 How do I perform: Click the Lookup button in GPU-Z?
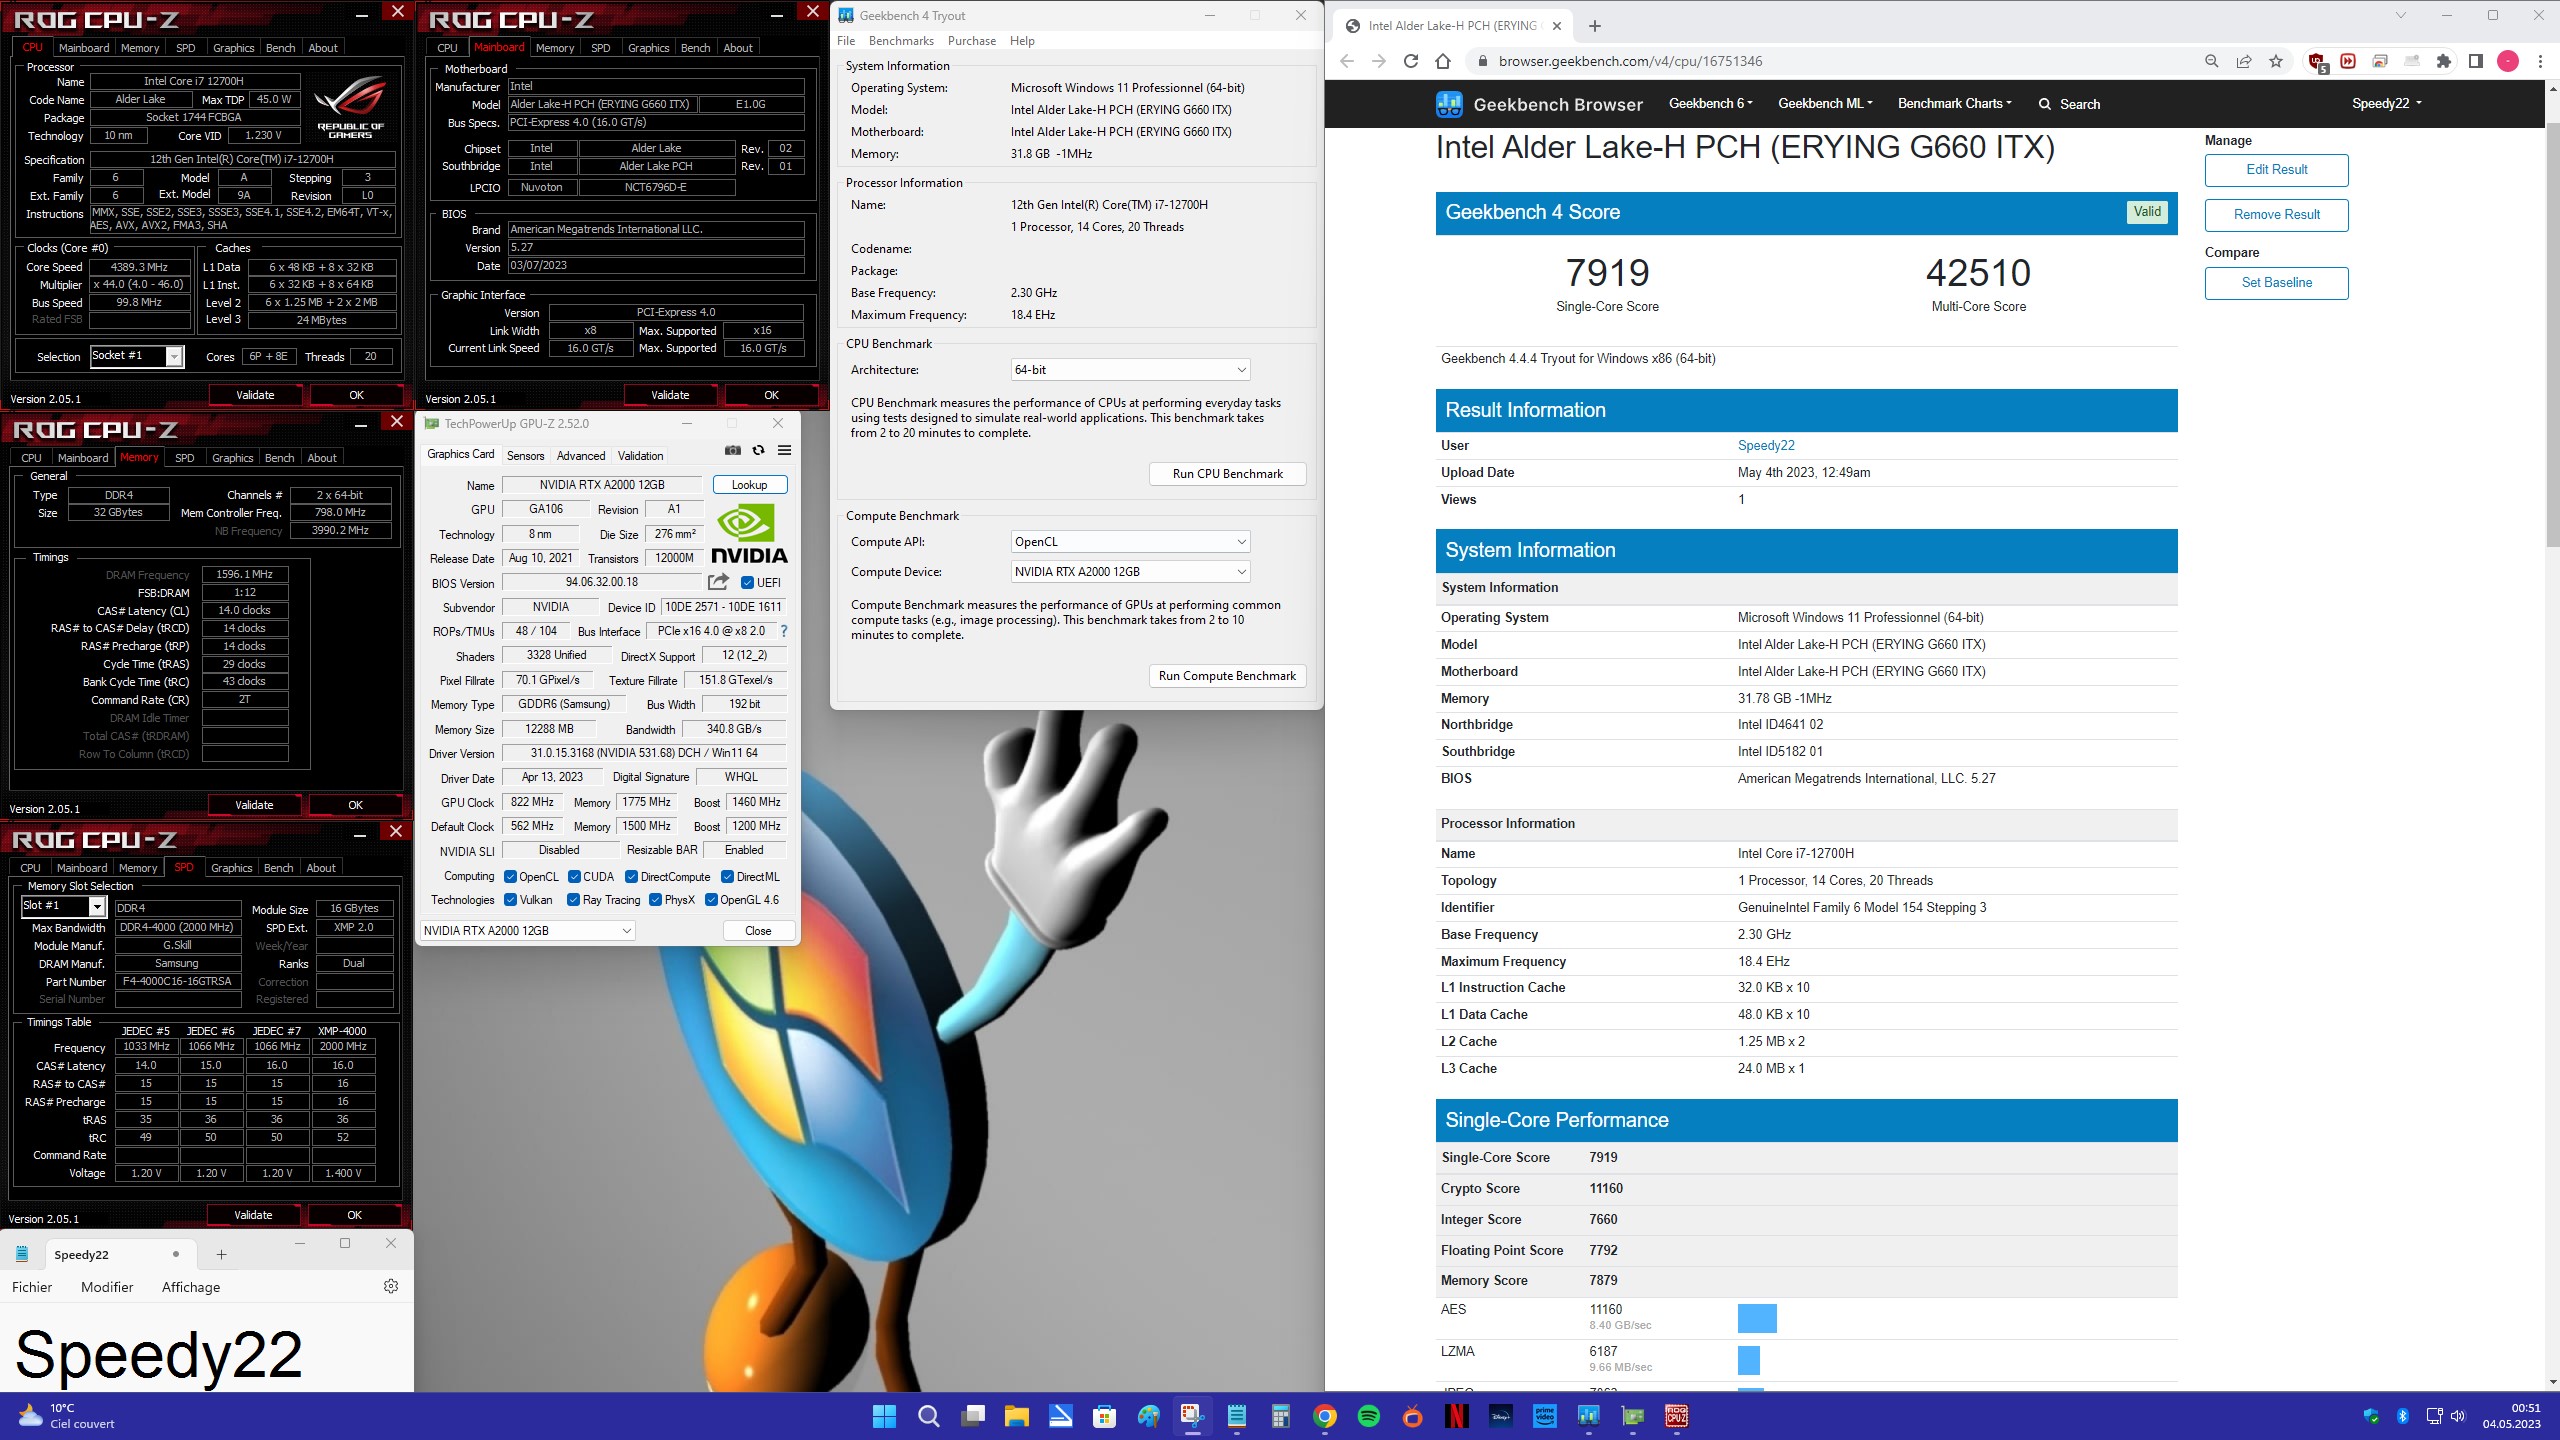[x=750, y=485]
